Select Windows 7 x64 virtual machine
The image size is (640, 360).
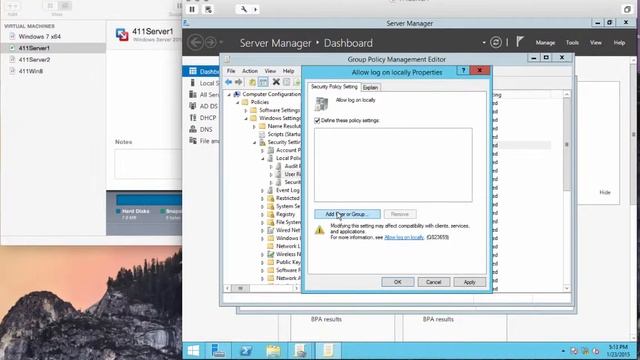40,36
